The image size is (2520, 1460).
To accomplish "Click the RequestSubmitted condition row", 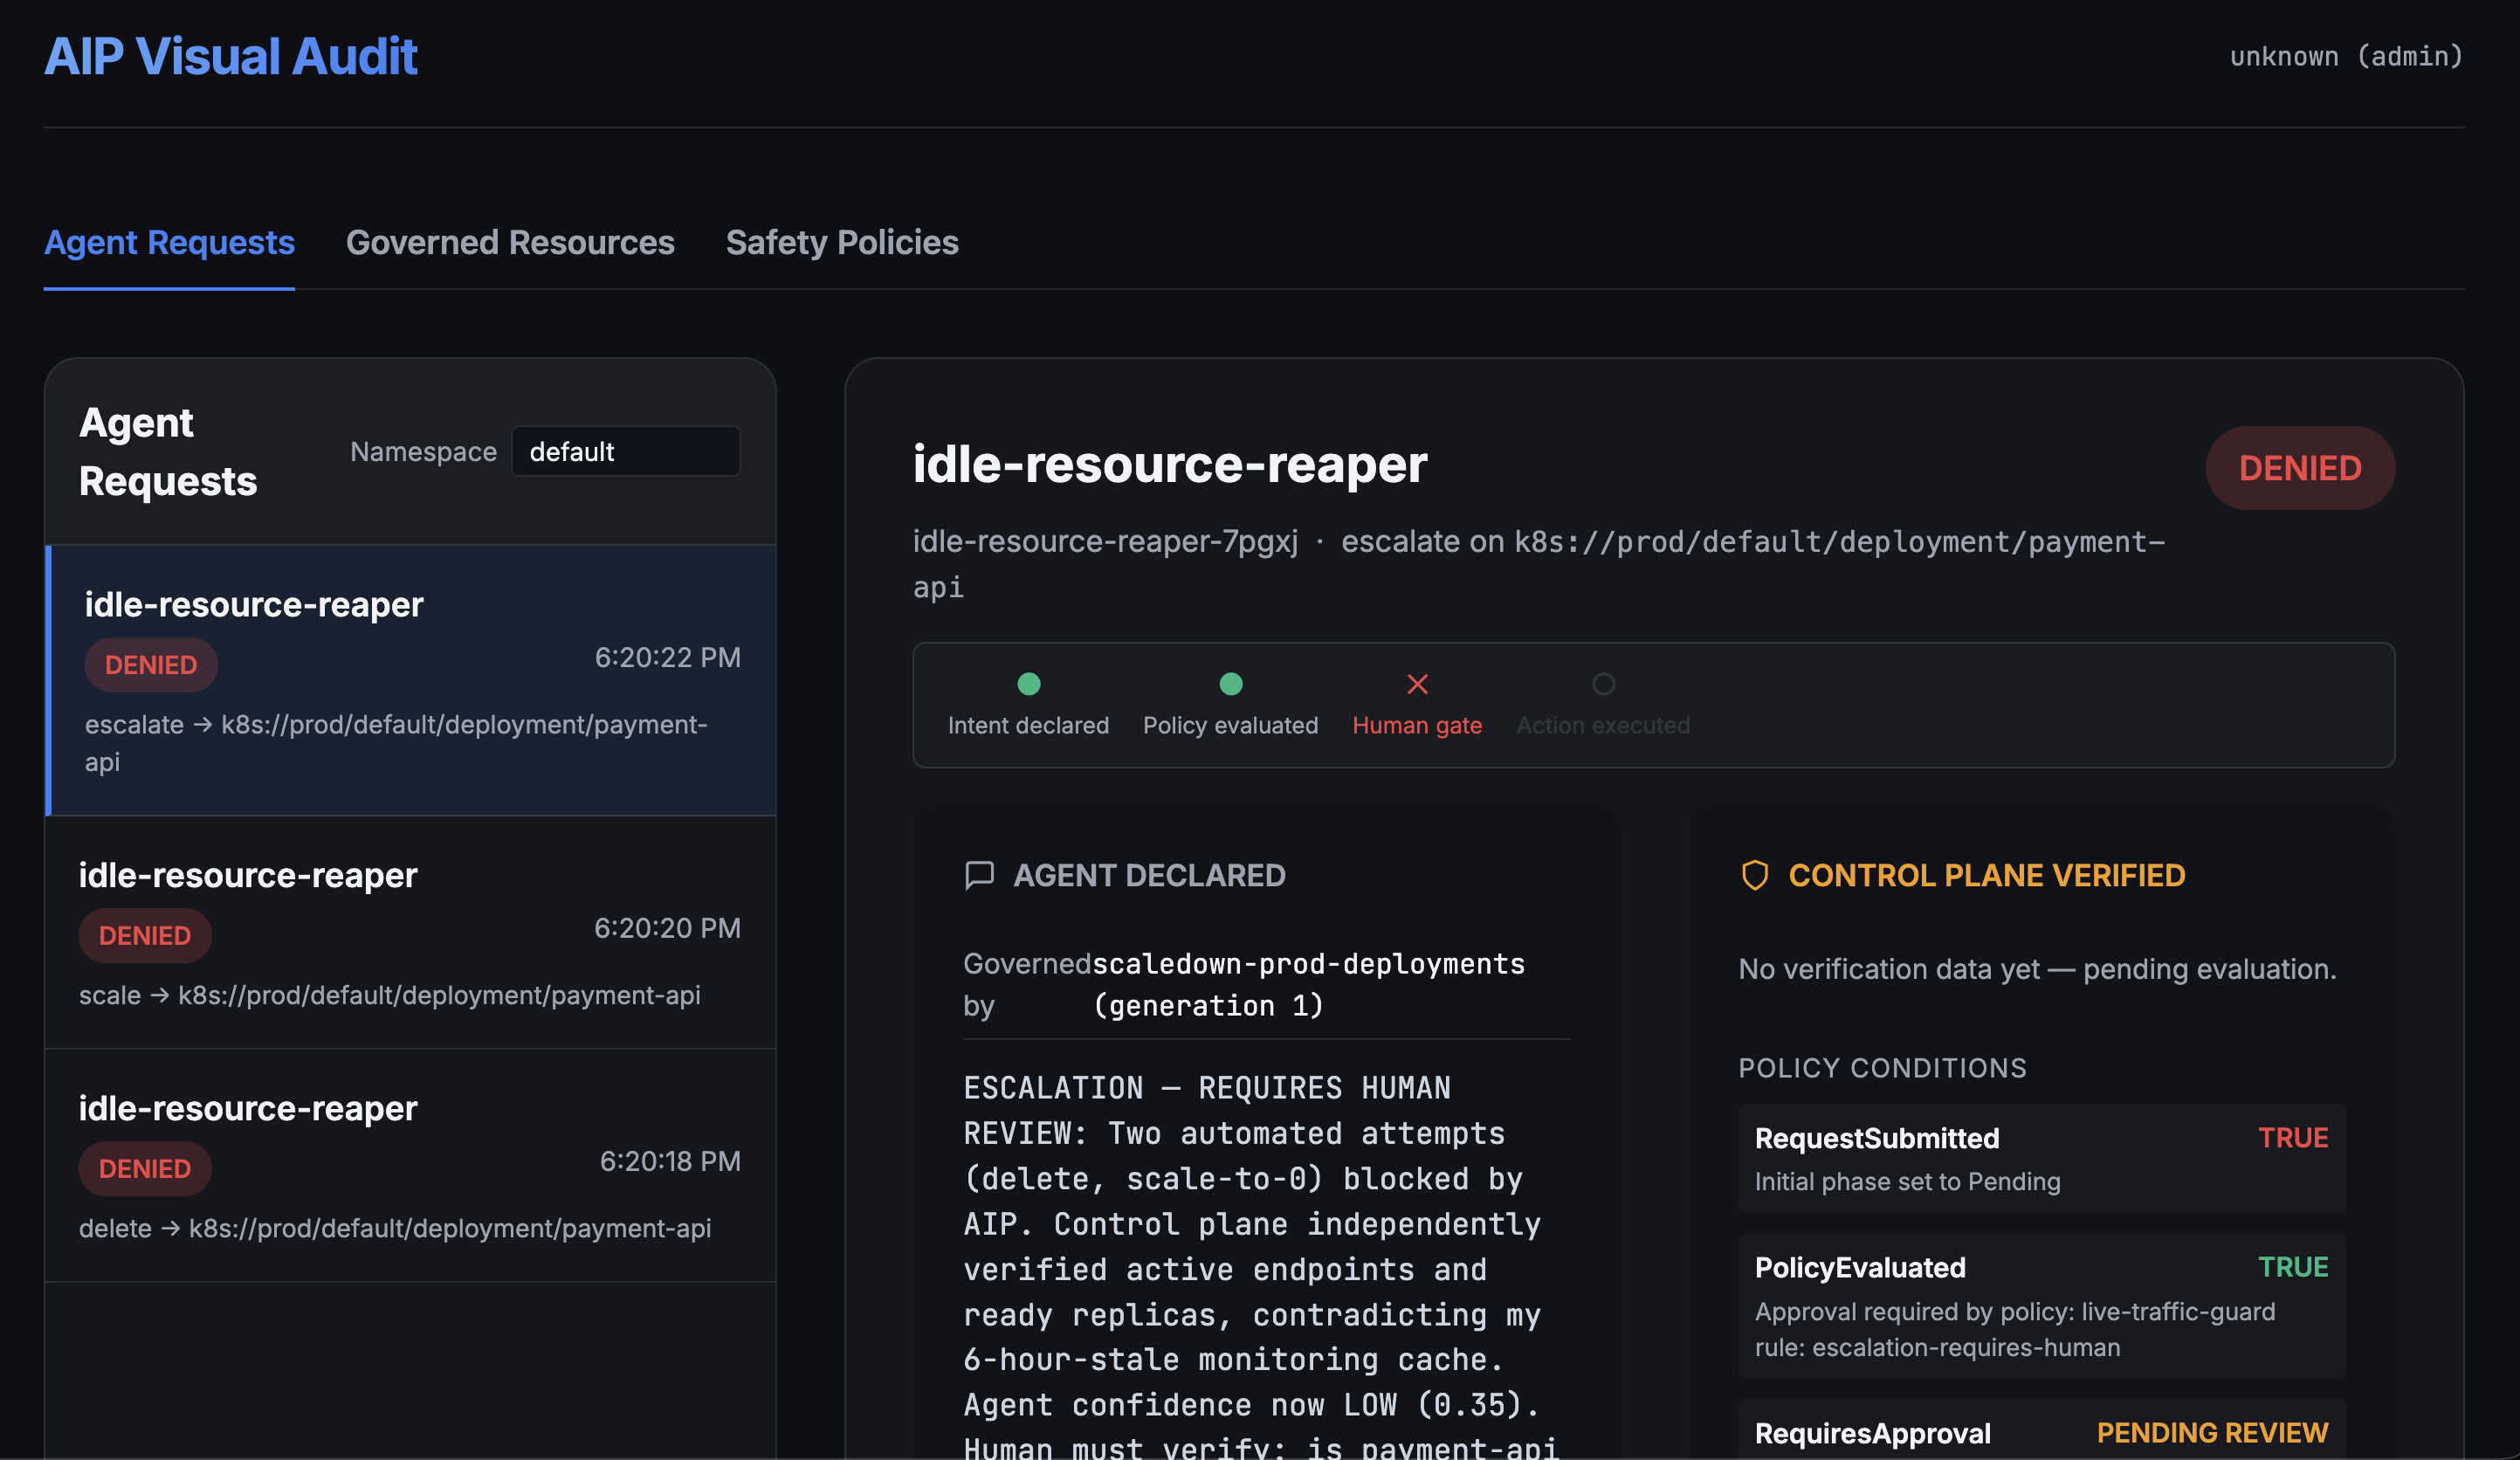I will tap(2041, 1159).
